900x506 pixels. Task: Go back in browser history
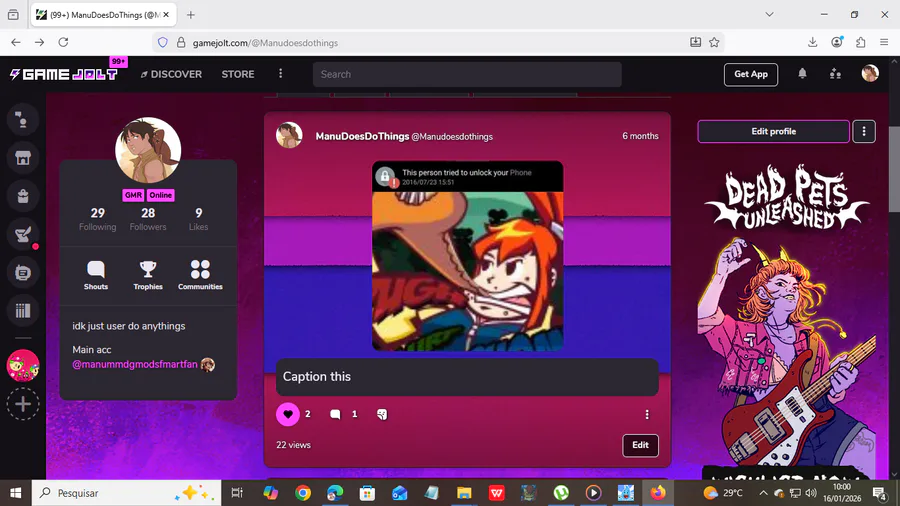click(x=16, y=42)
